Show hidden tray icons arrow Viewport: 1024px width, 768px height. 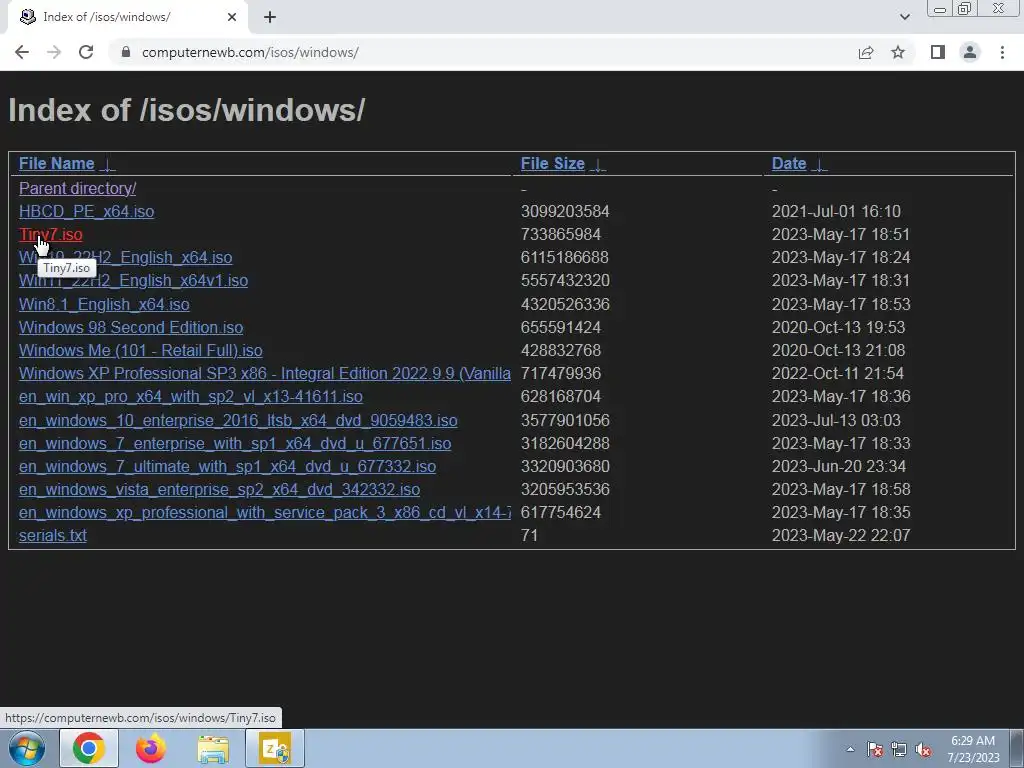[x=850, y=749]
